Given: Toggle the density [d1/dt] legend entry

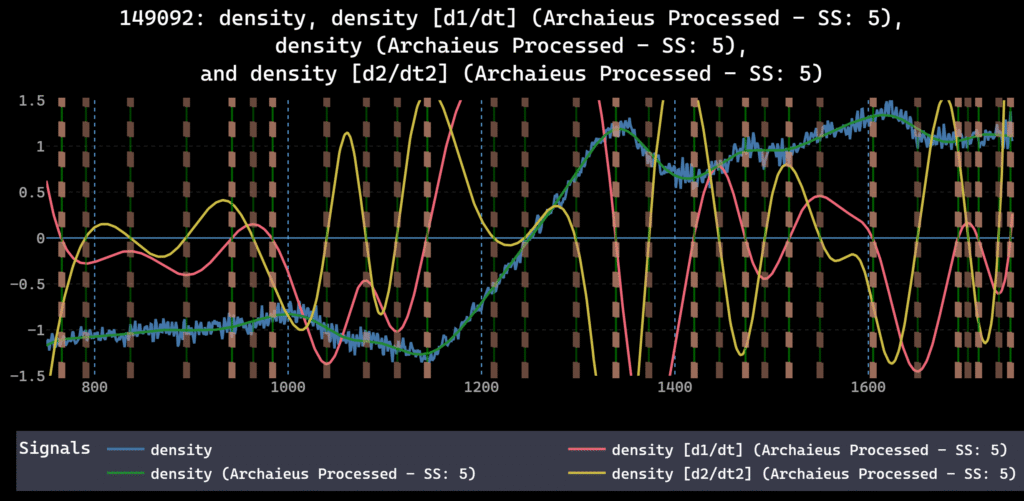Looking at the screenshot, I should (807, 450).
